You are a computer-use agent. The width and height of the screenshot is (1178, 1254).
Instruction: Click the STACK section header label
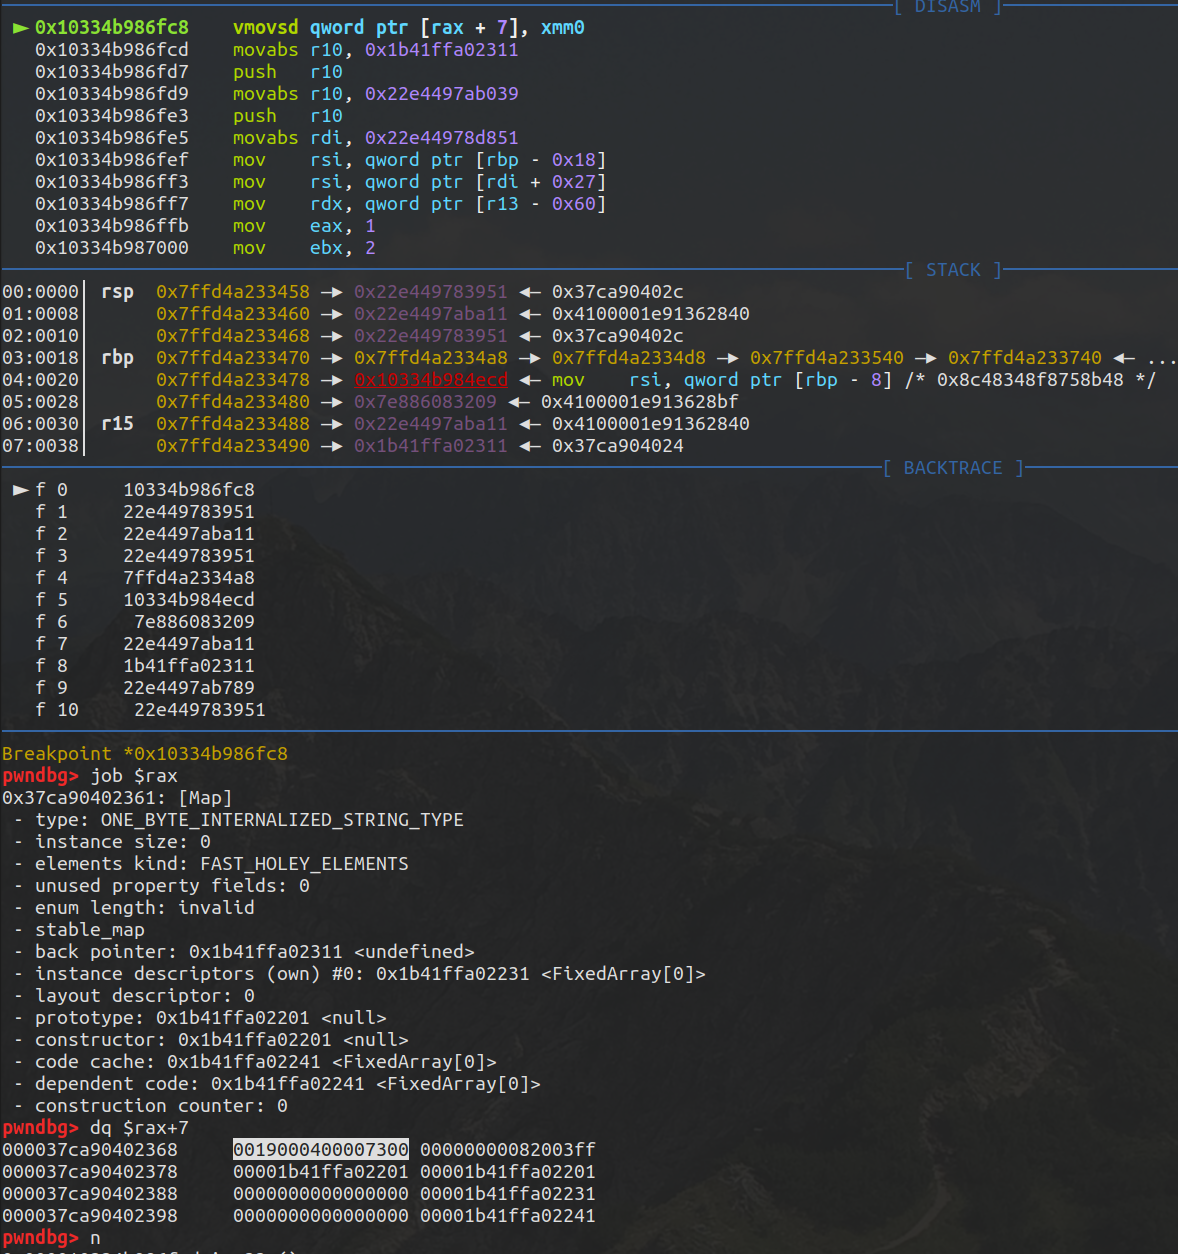[x=953, y=270]
